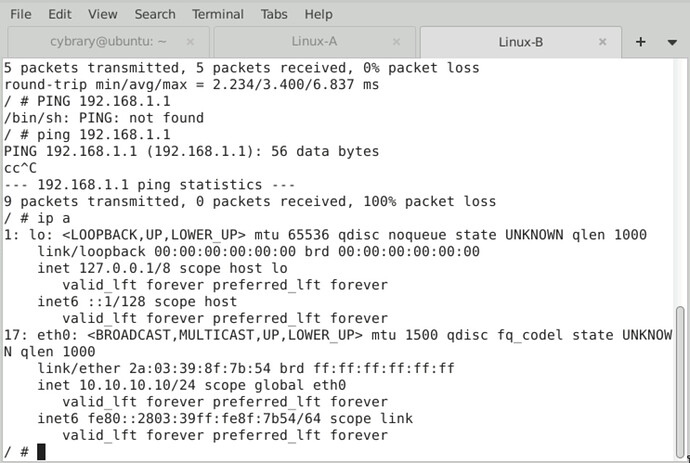
Task: Open the View menu
Action: click(x=102, y=15)
